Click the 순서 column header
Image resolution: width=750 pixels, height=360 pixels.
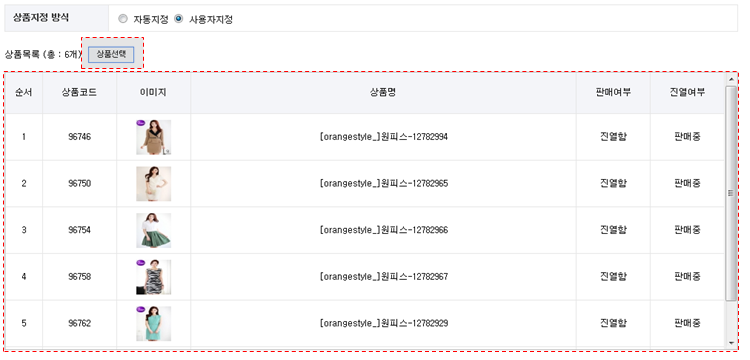pyautogui.click(x=24, y=93)
